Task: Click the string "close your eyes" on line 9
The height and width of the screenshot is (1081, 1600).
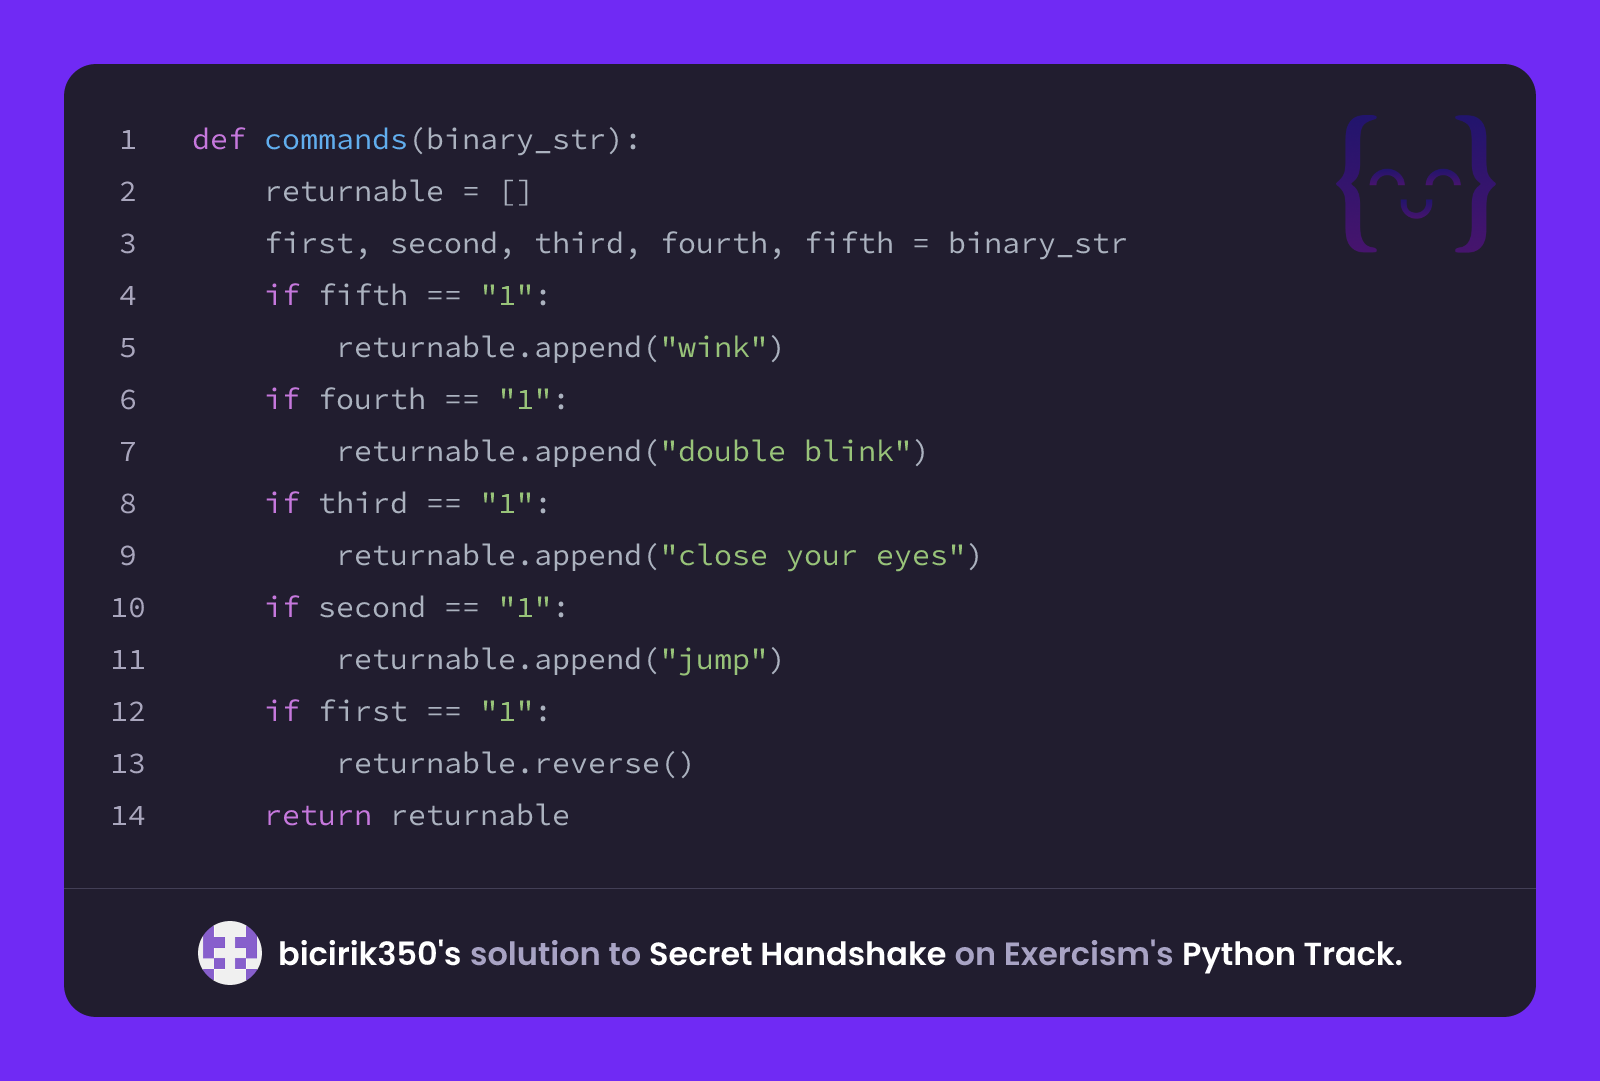Action: [x=812, y=556]
